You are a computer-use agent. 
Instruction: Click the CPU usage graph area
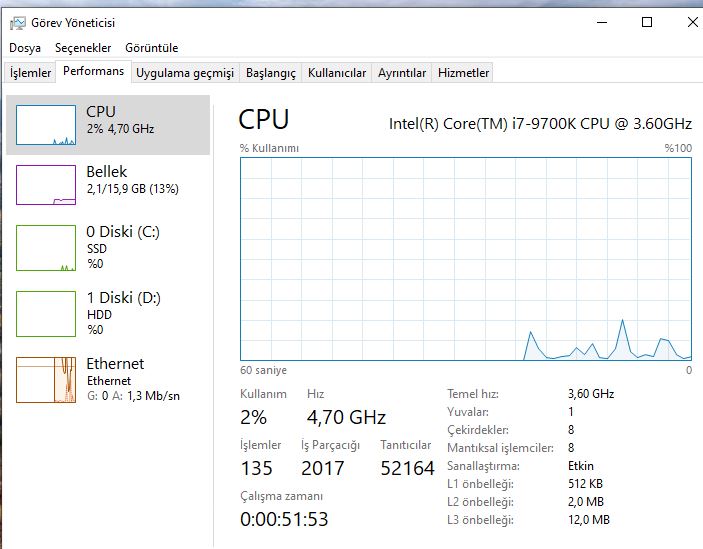coord(466,258)
